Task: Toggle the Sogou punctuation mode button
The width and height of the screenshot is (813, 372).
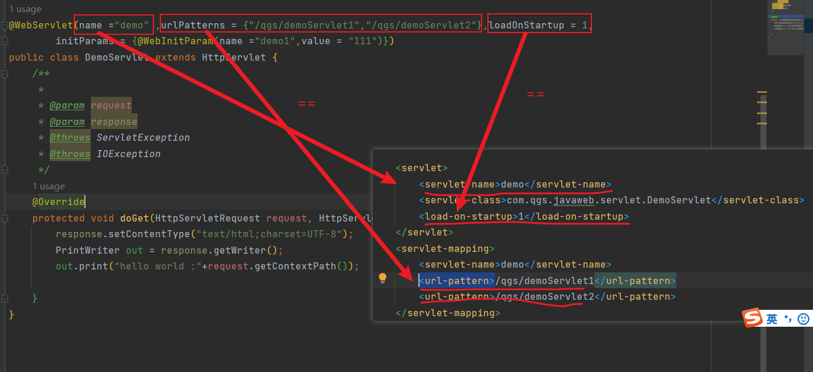Action: [x=788, y=319]
